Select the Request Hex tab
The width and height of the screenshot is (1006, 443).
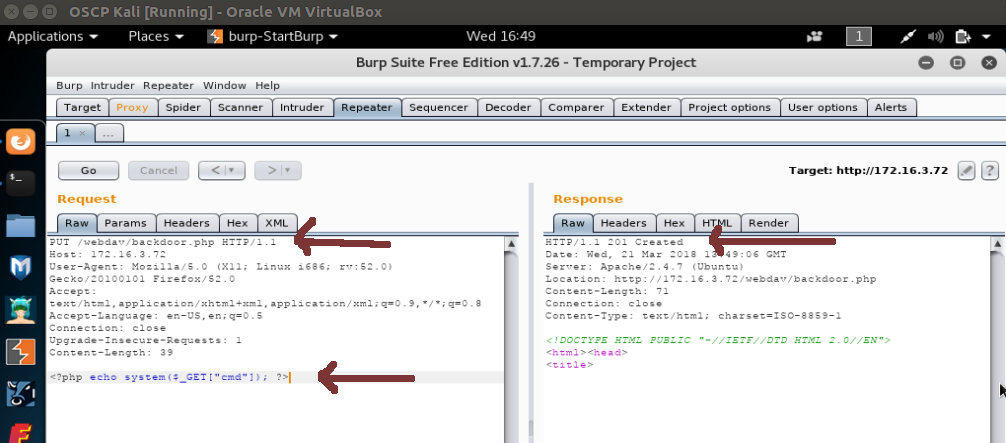[x=237, y=223]
